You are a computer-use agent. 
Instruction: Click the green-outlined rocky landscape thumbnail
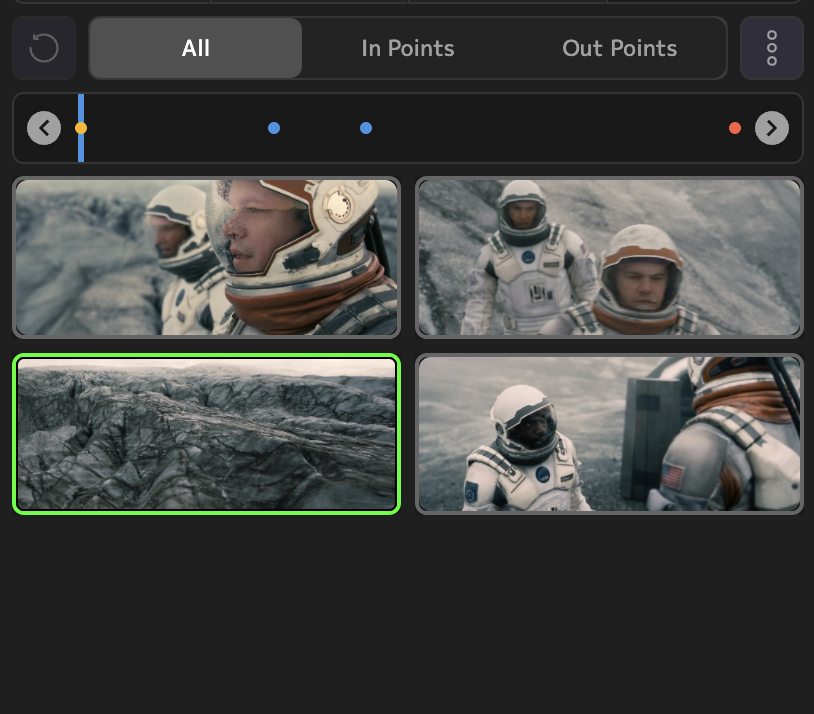click(x=206, y=434)
